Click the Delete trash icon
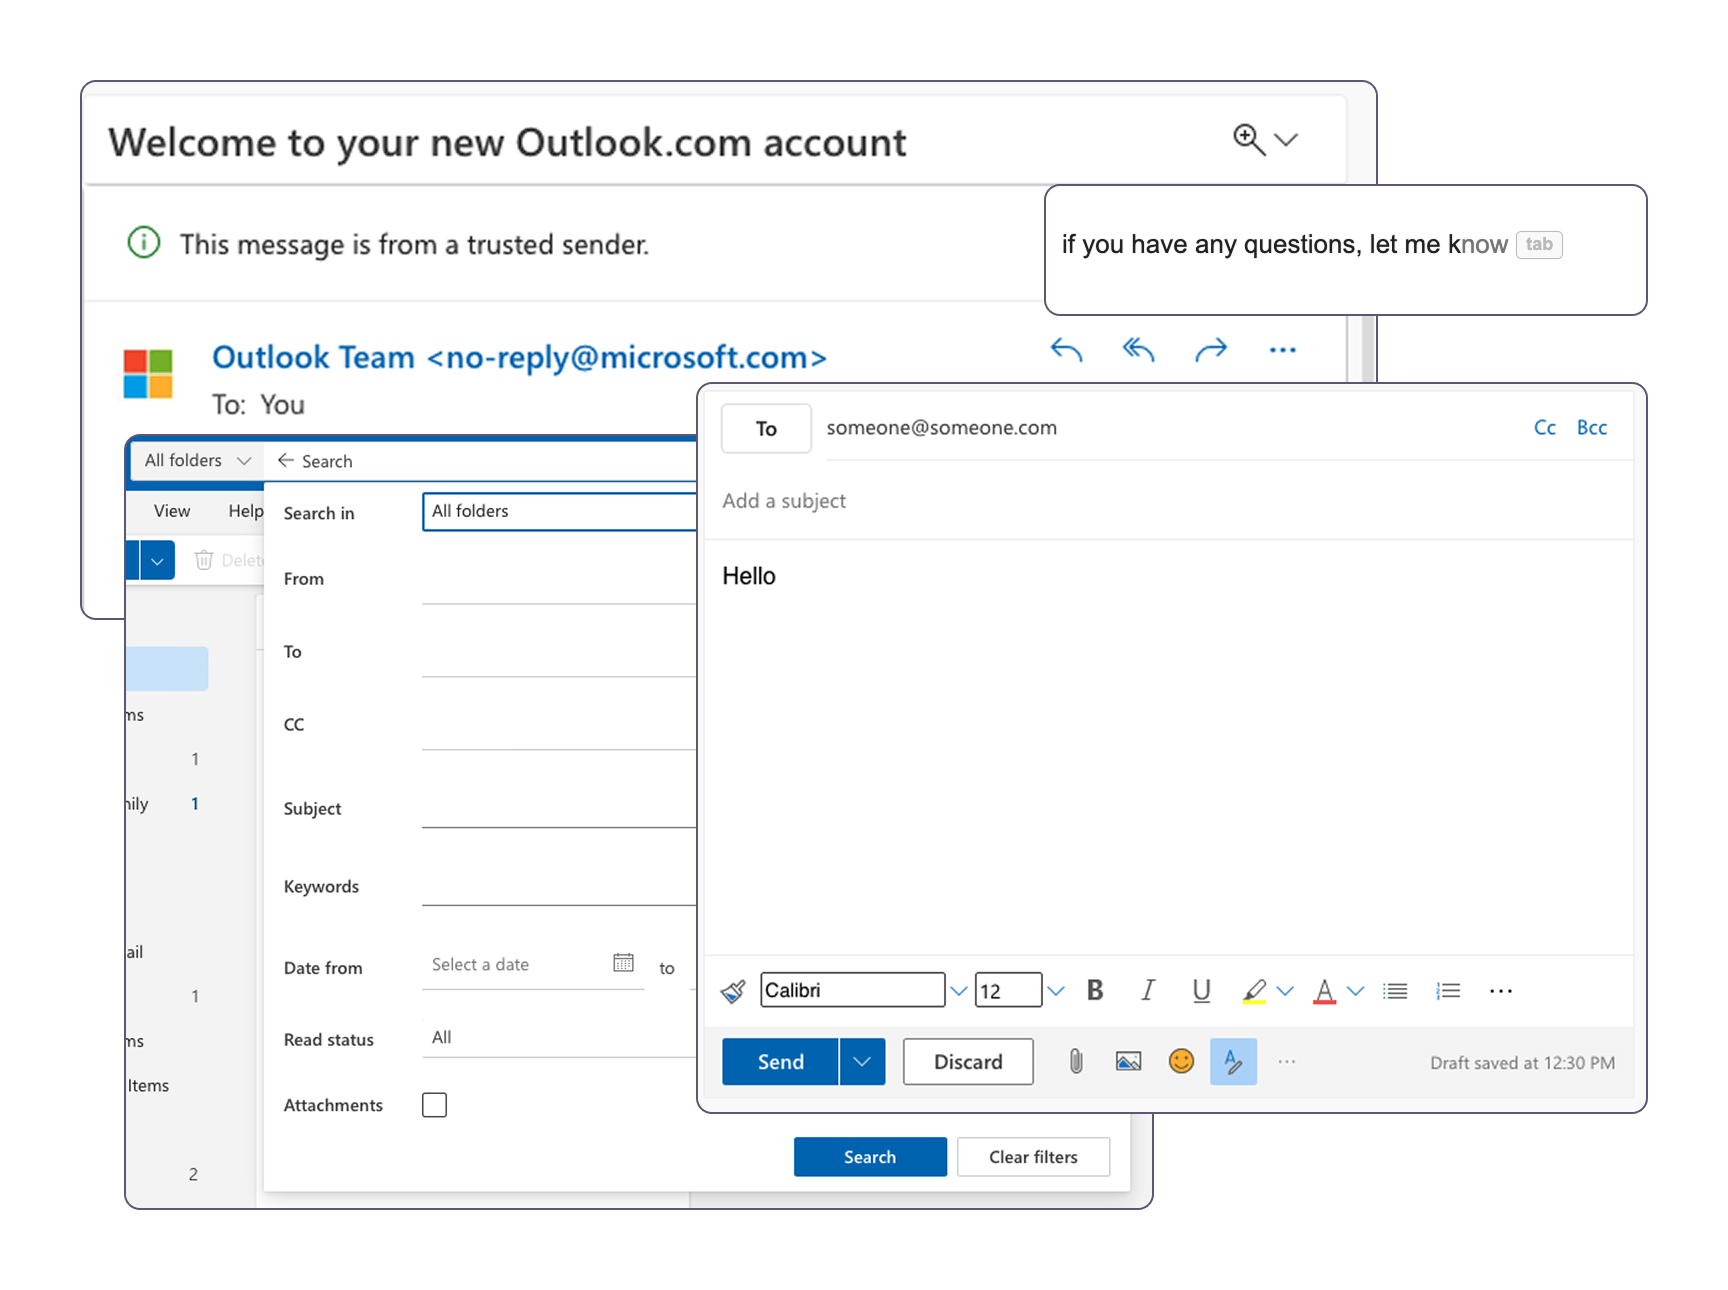Viewport: 1728px width, 1290px height. click(x=204, y=560)
